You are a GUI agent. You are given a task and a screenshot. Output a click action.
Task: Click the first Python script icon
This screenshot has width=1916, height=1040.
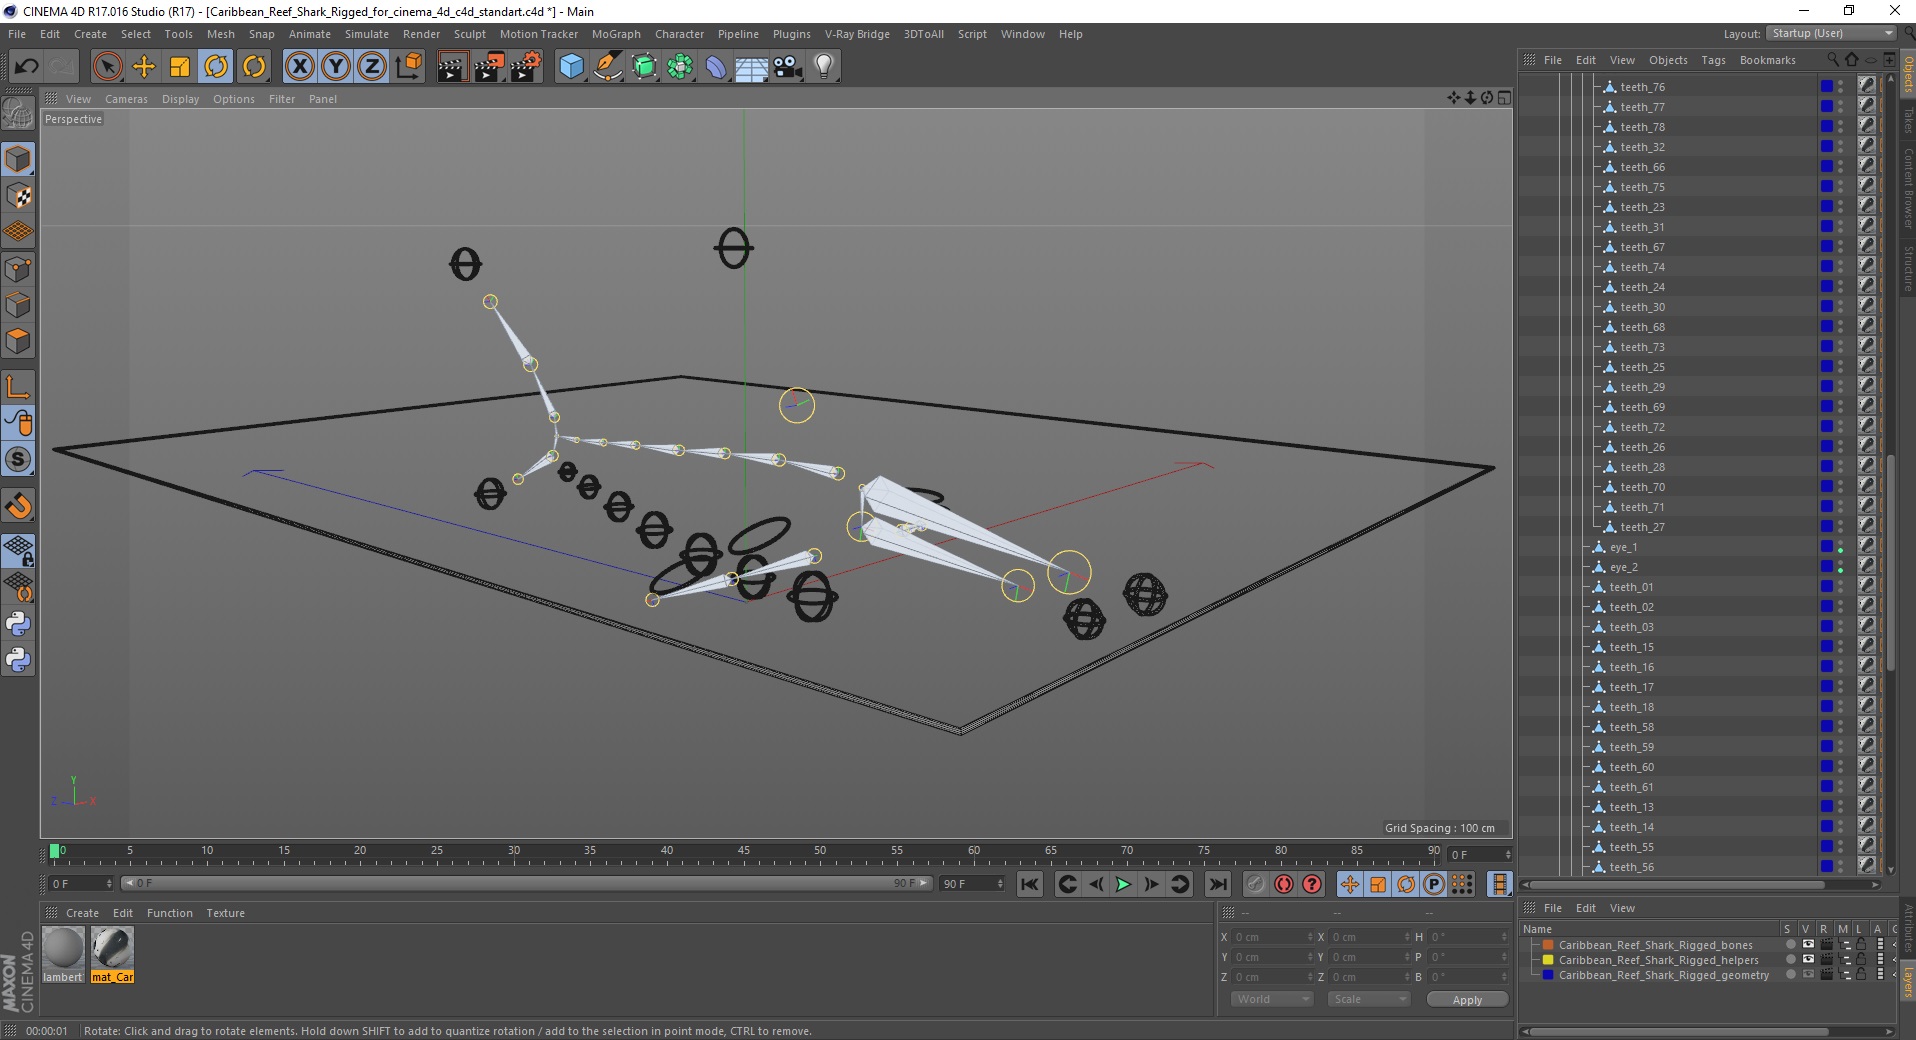coord(18,624)
